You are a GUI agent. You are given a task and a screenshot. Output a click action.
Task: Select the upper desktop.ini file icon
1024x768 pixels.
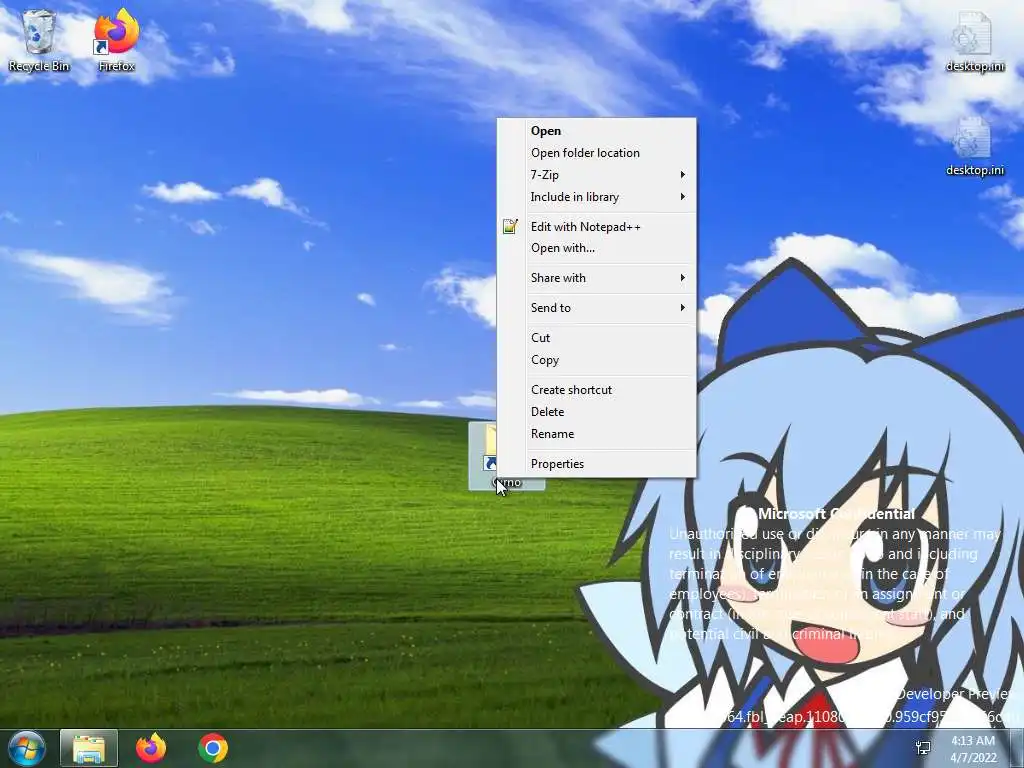click(974, 41)
